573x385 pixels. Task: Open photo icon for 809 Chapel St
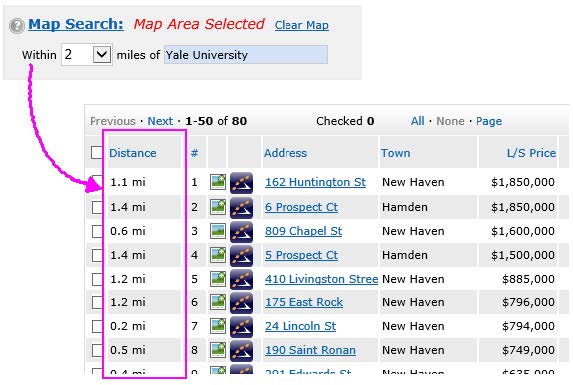[218, 231]
